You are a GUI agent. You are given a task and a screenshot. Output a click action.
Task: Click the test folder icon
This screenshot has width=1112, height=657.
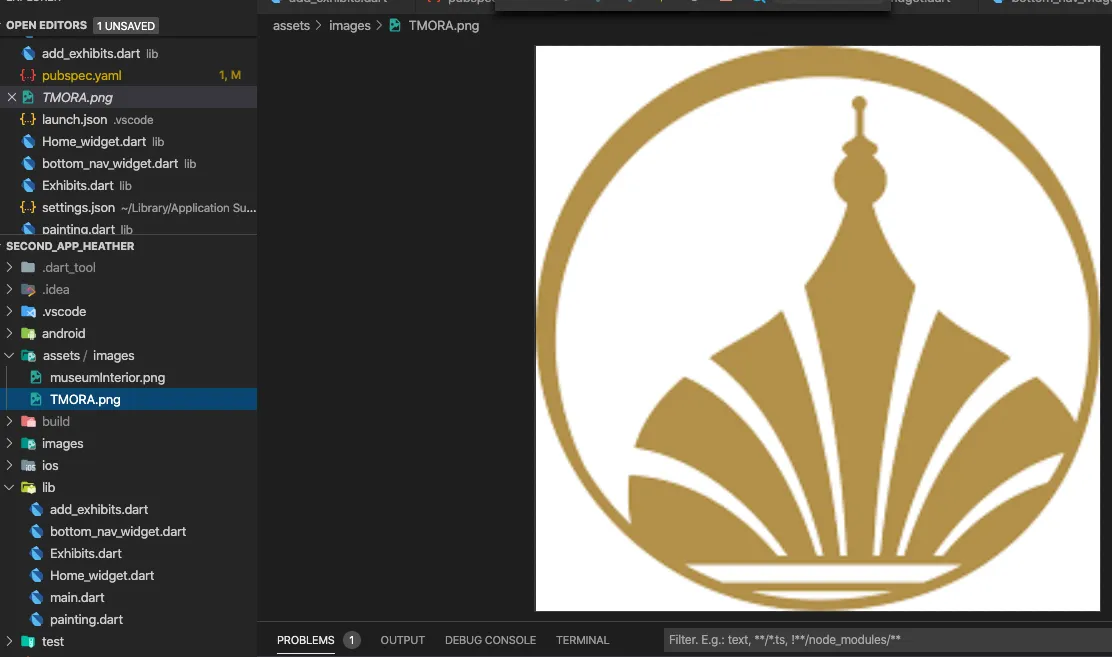point(28,641)
